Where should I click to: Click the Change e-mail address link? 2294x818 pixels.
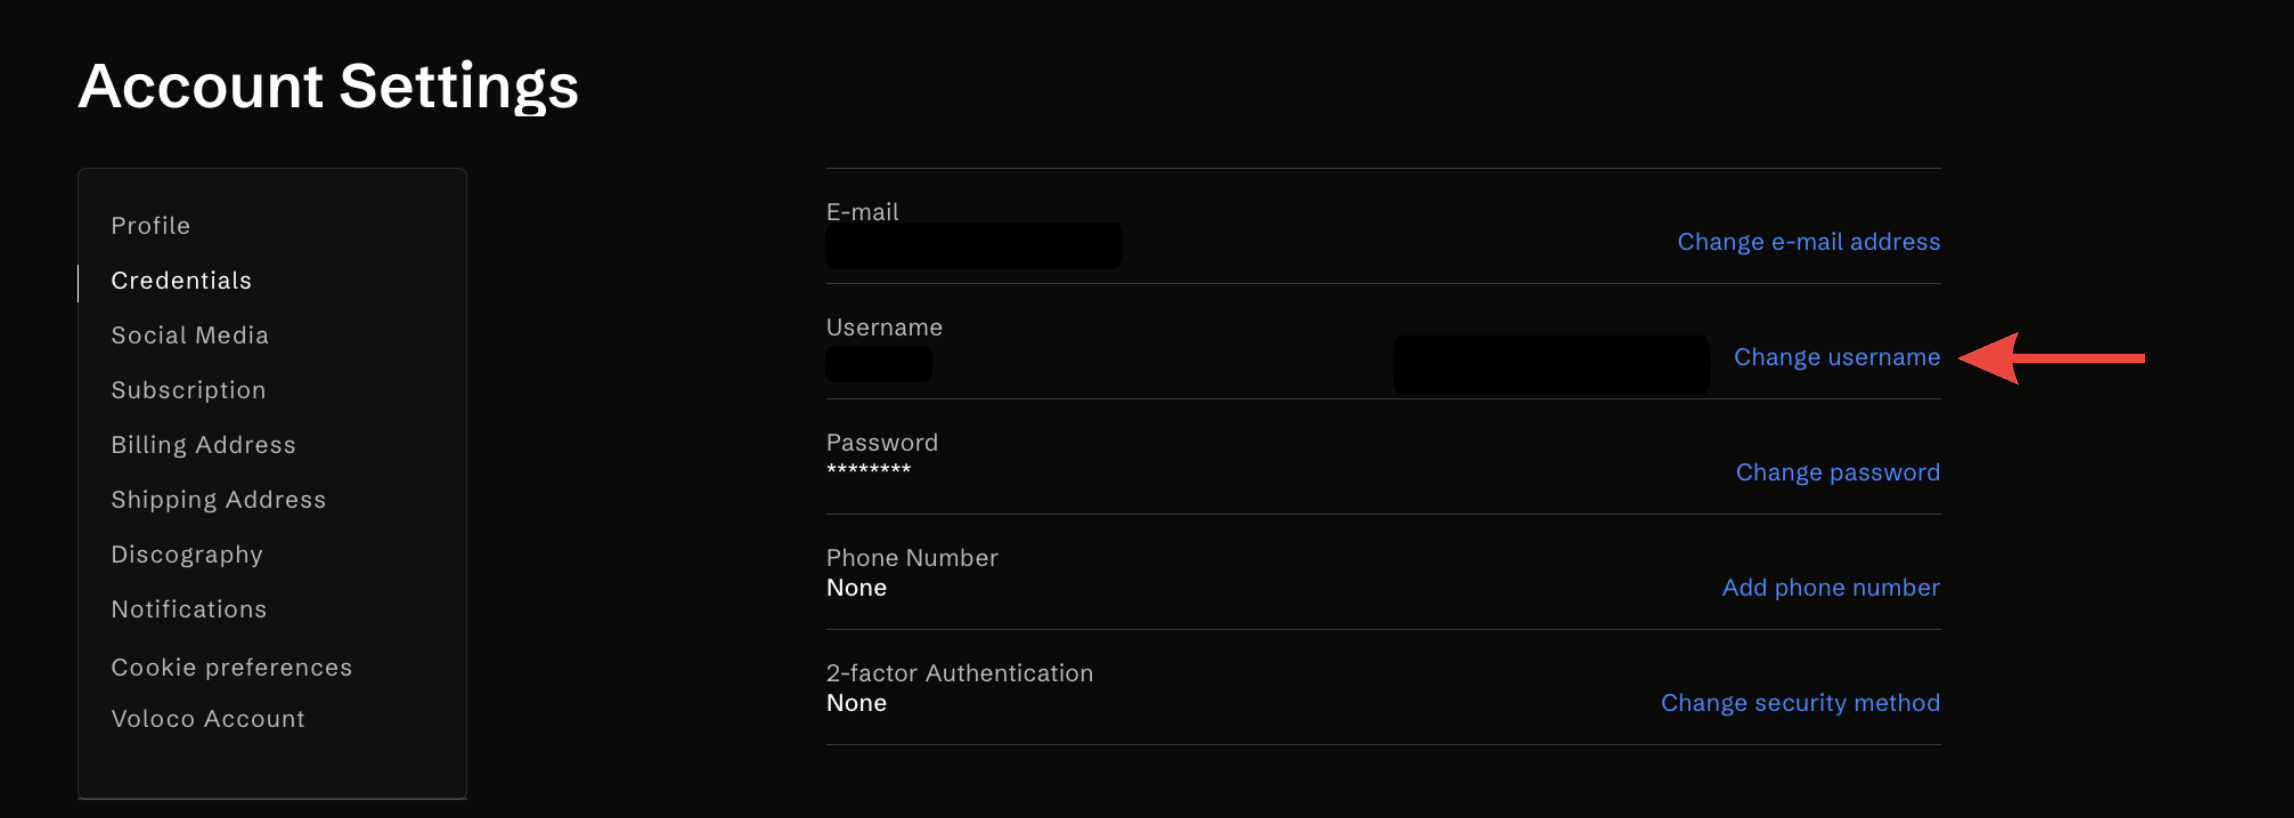1808,242
